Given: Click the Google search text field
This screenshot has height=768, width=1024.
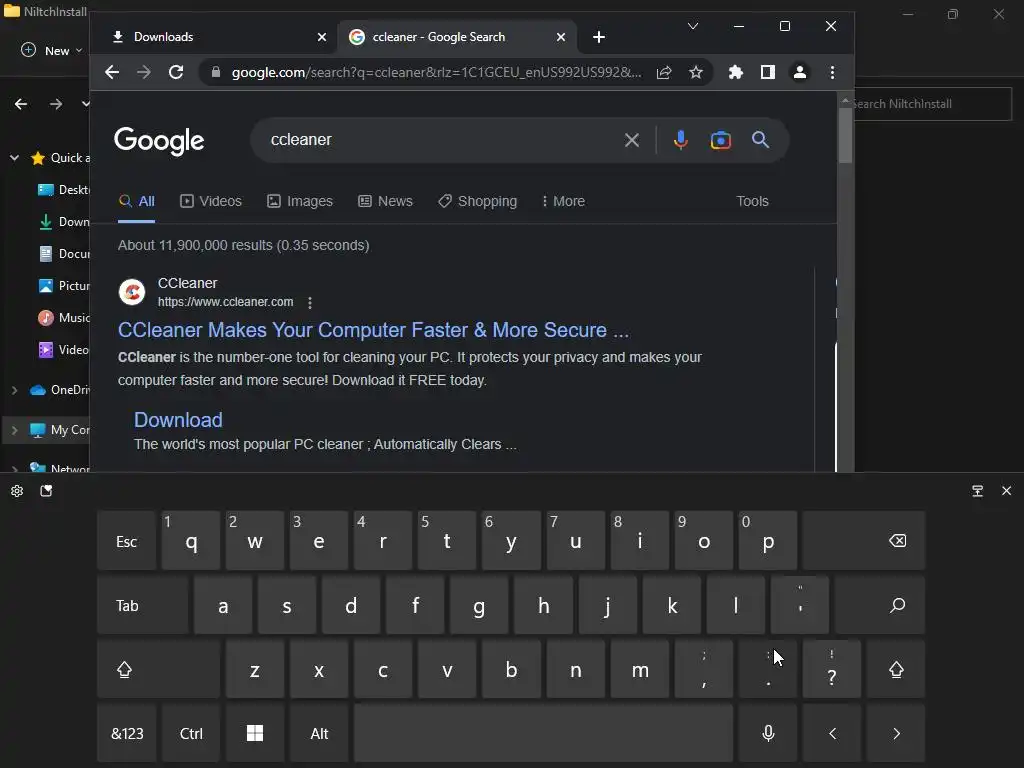Looking at the screenshot, I should click(441, 140).
